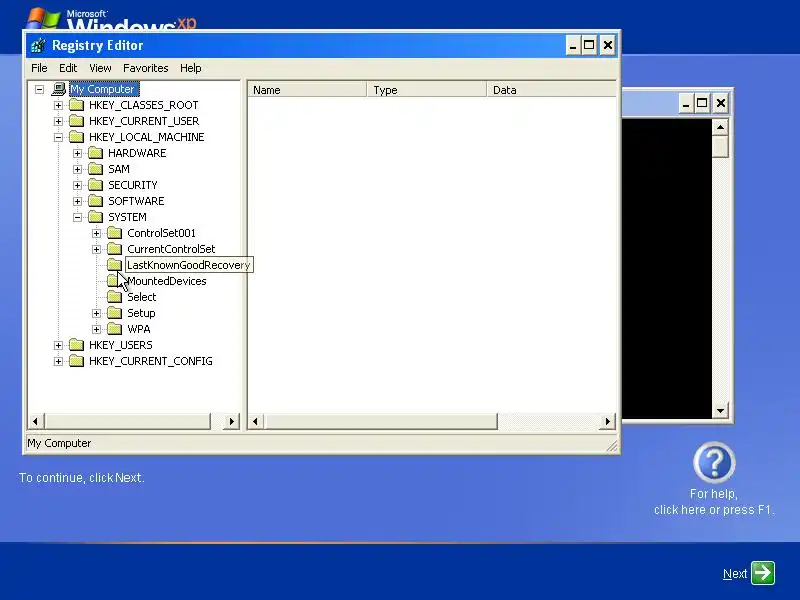
Task: Collapse the My Computer root node
Action: coord(39,89)
